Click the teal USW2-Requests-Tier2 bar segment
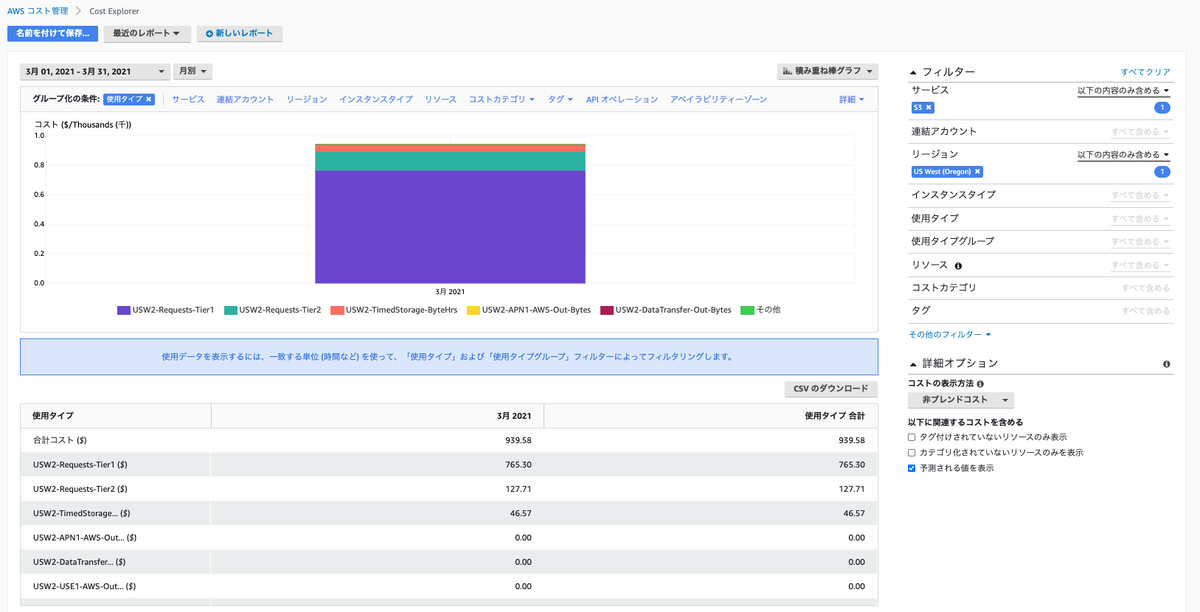The width and height of the screenshot is (1200, 612). [450, 161]
